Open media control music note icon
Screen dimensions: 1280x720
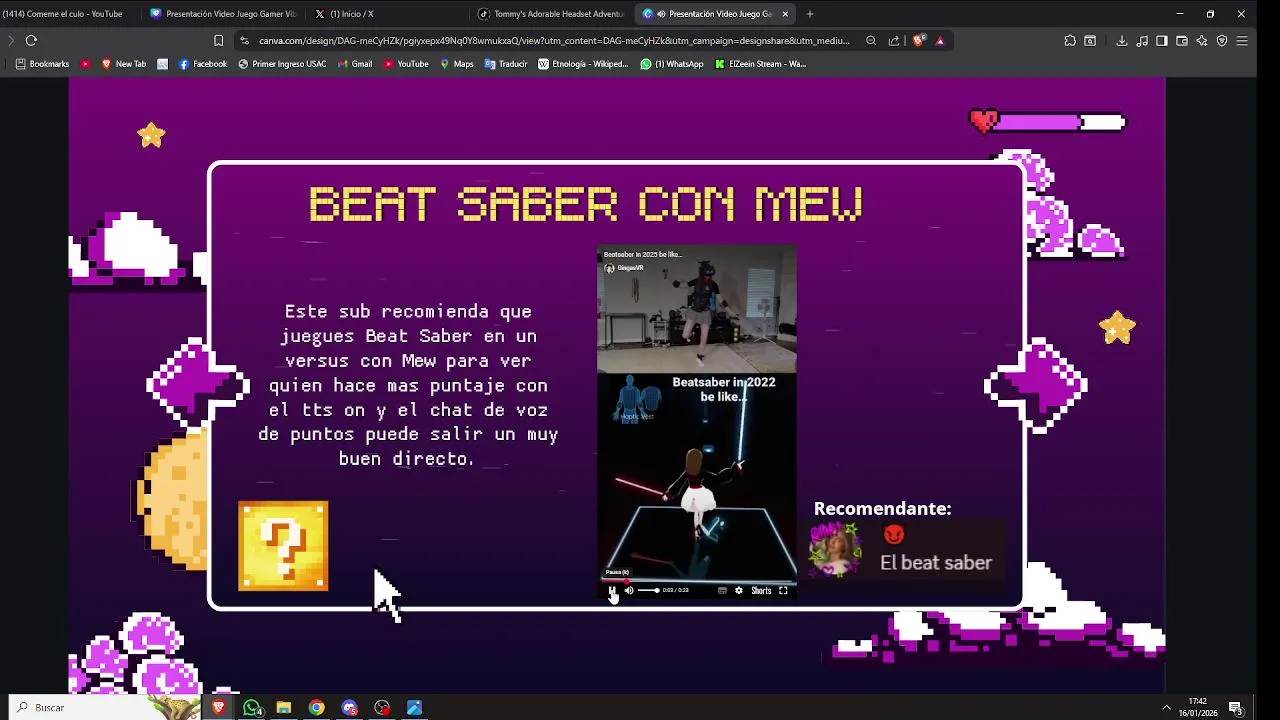(1142, 41)
